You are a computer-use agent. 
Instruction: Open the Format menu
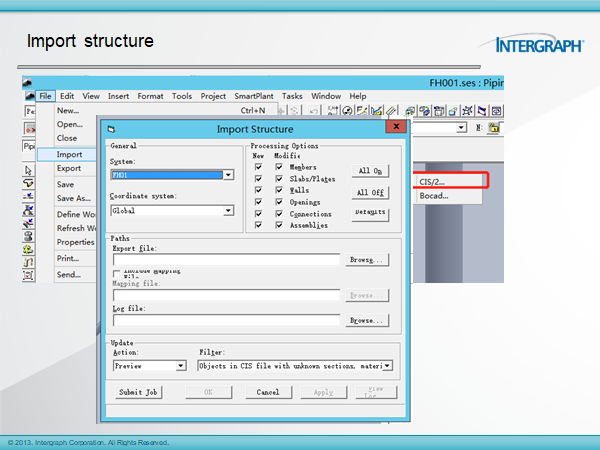pyautogui.click(x=150, y=96)
